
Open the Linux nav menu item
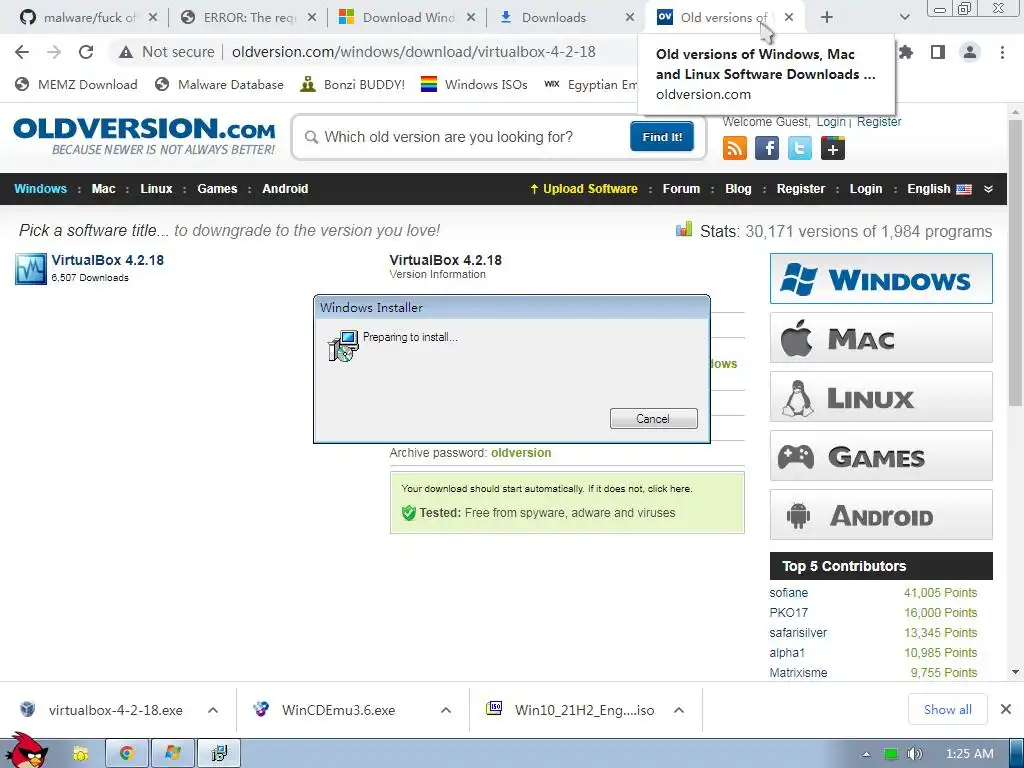click(156, 189)
